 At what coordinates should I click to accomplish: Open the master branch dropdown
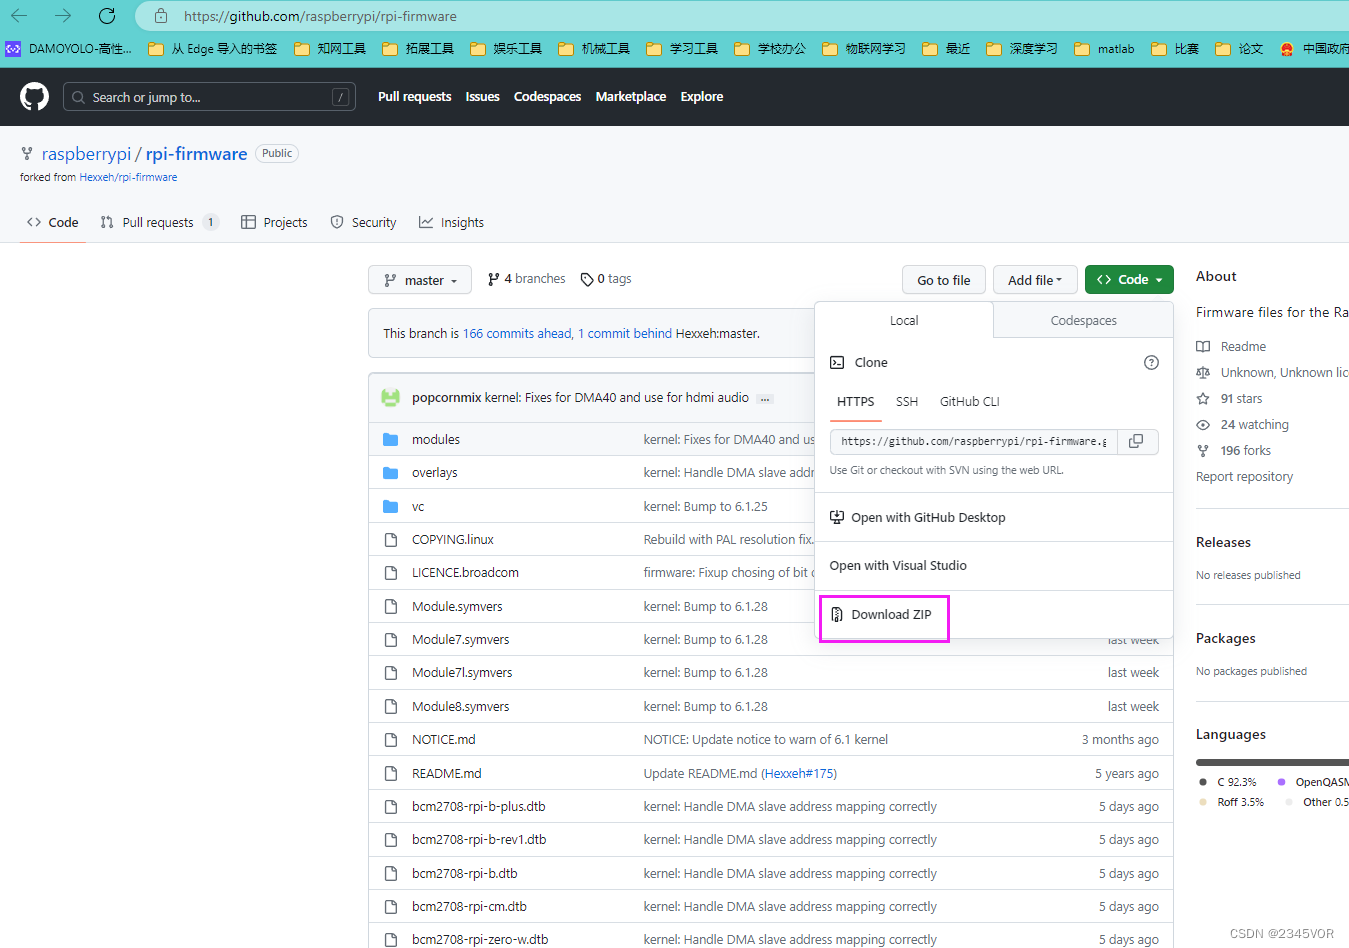pyautogui.click(x=420, y=280)
